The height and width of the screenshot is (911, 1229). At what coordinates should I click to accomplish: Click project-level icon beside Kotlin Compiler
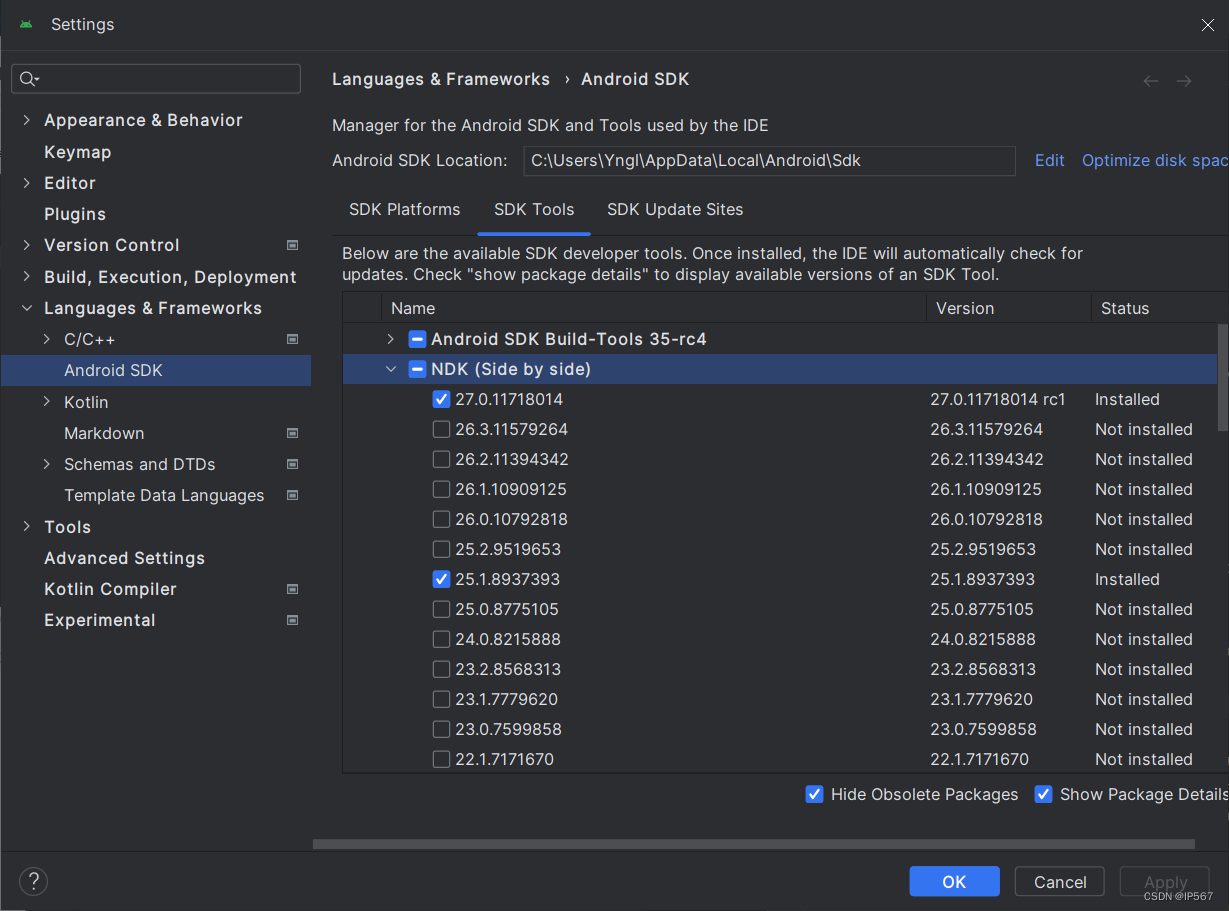[292, 589]
